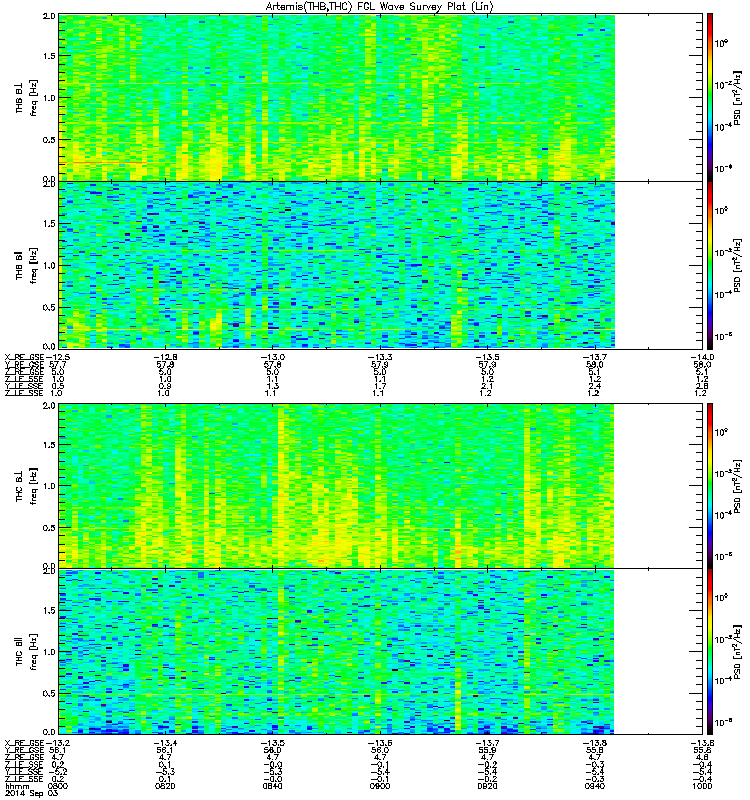The width and height of the screenshot is (750, 800).
Task: Click the THC B-parallel axis label
Action: pyautogui.click(x=19, y=652)
